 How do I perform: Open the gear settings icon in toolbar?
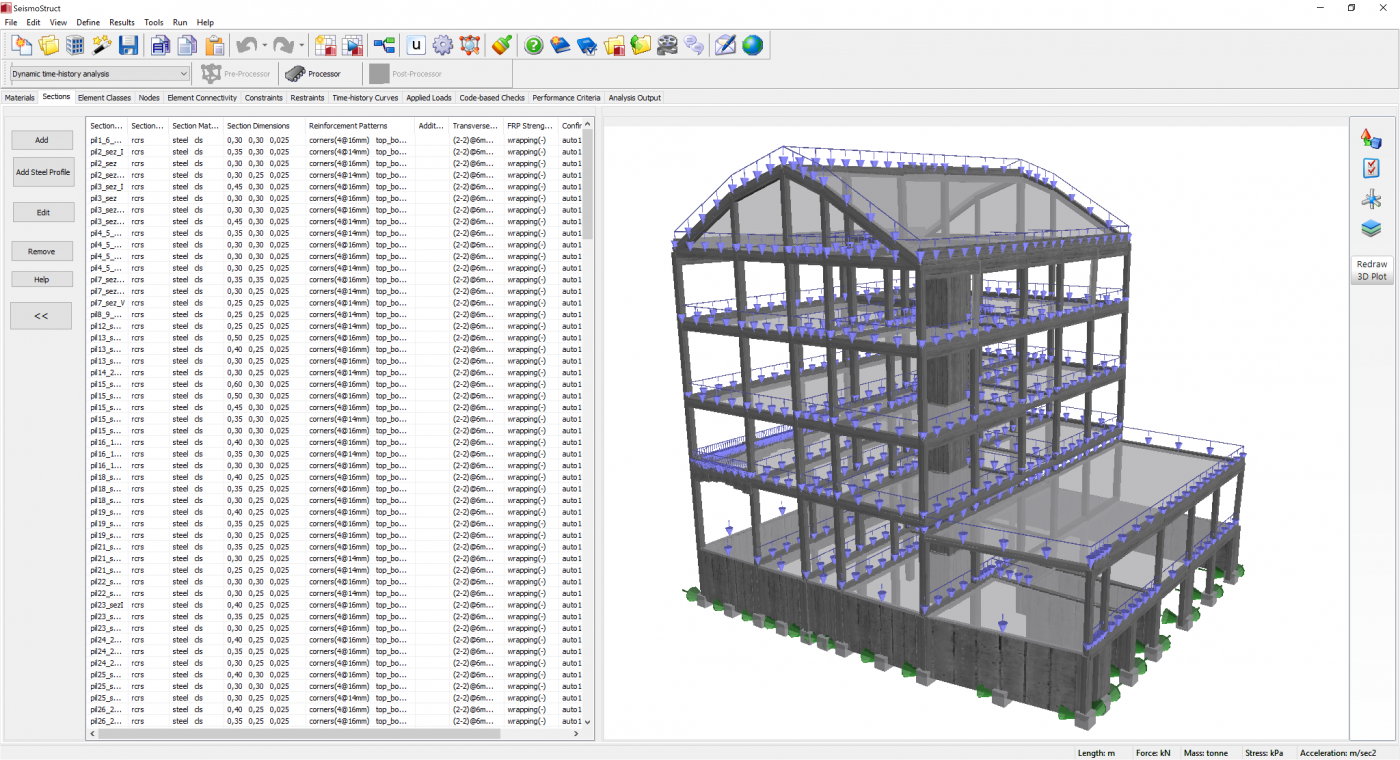tap(443, 45)
